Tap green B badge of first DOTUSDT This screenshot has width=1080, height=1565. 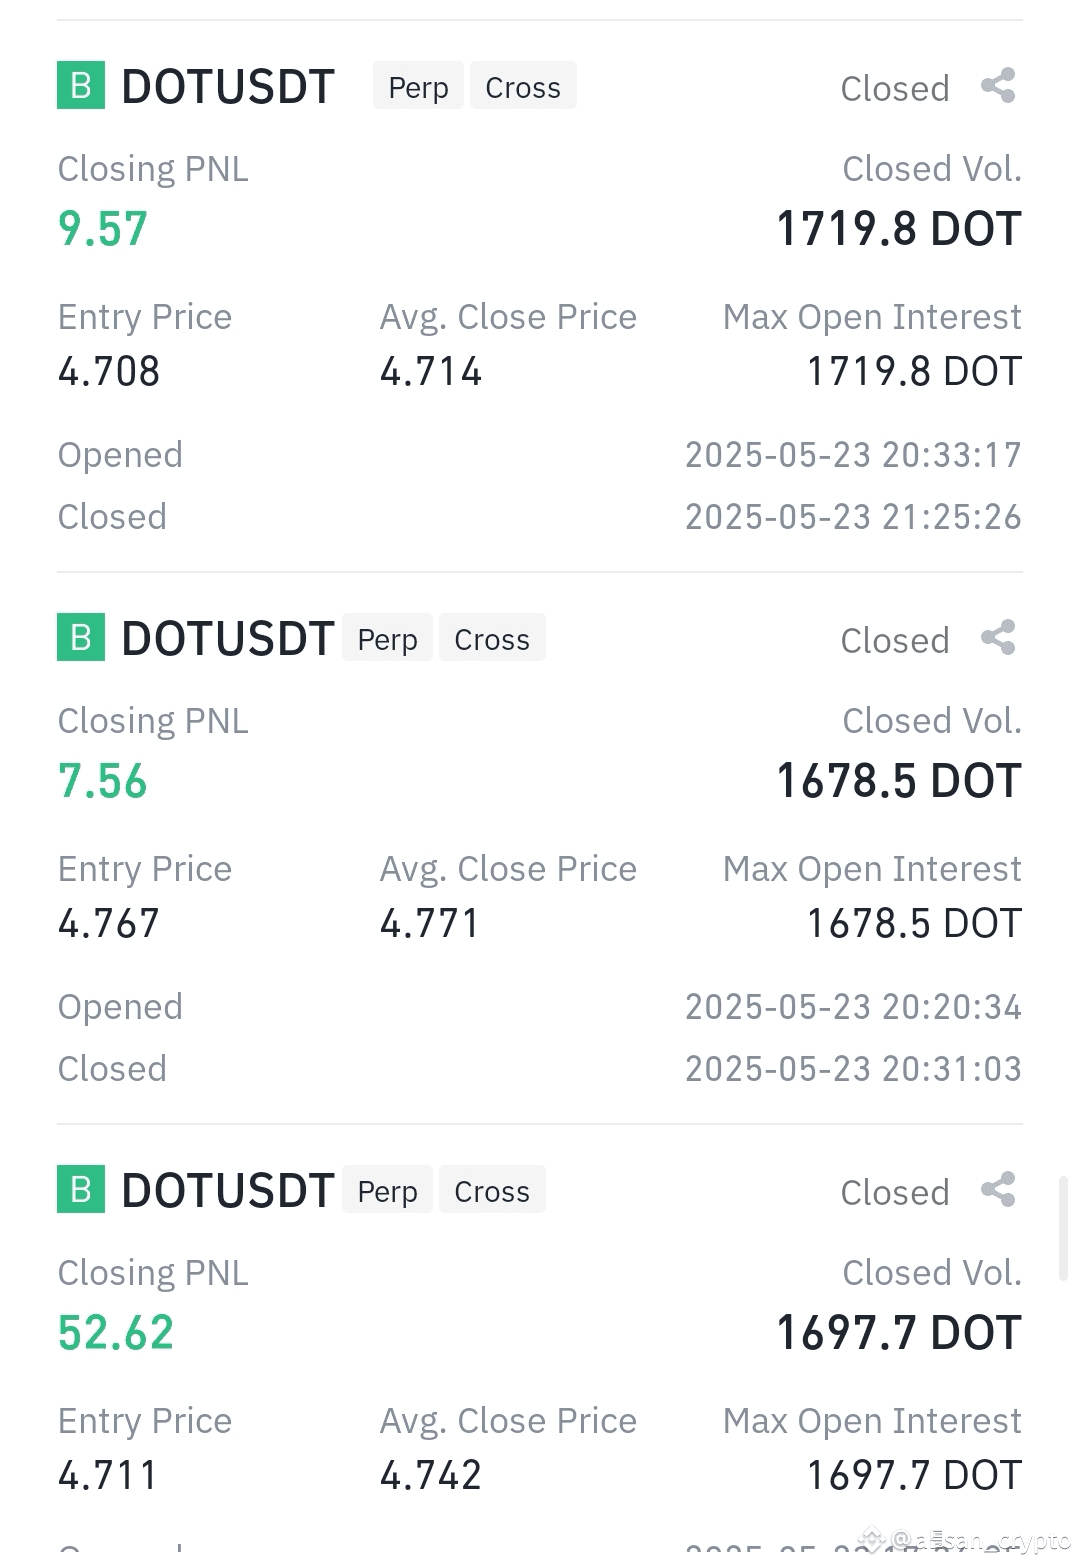coord(81,86)
